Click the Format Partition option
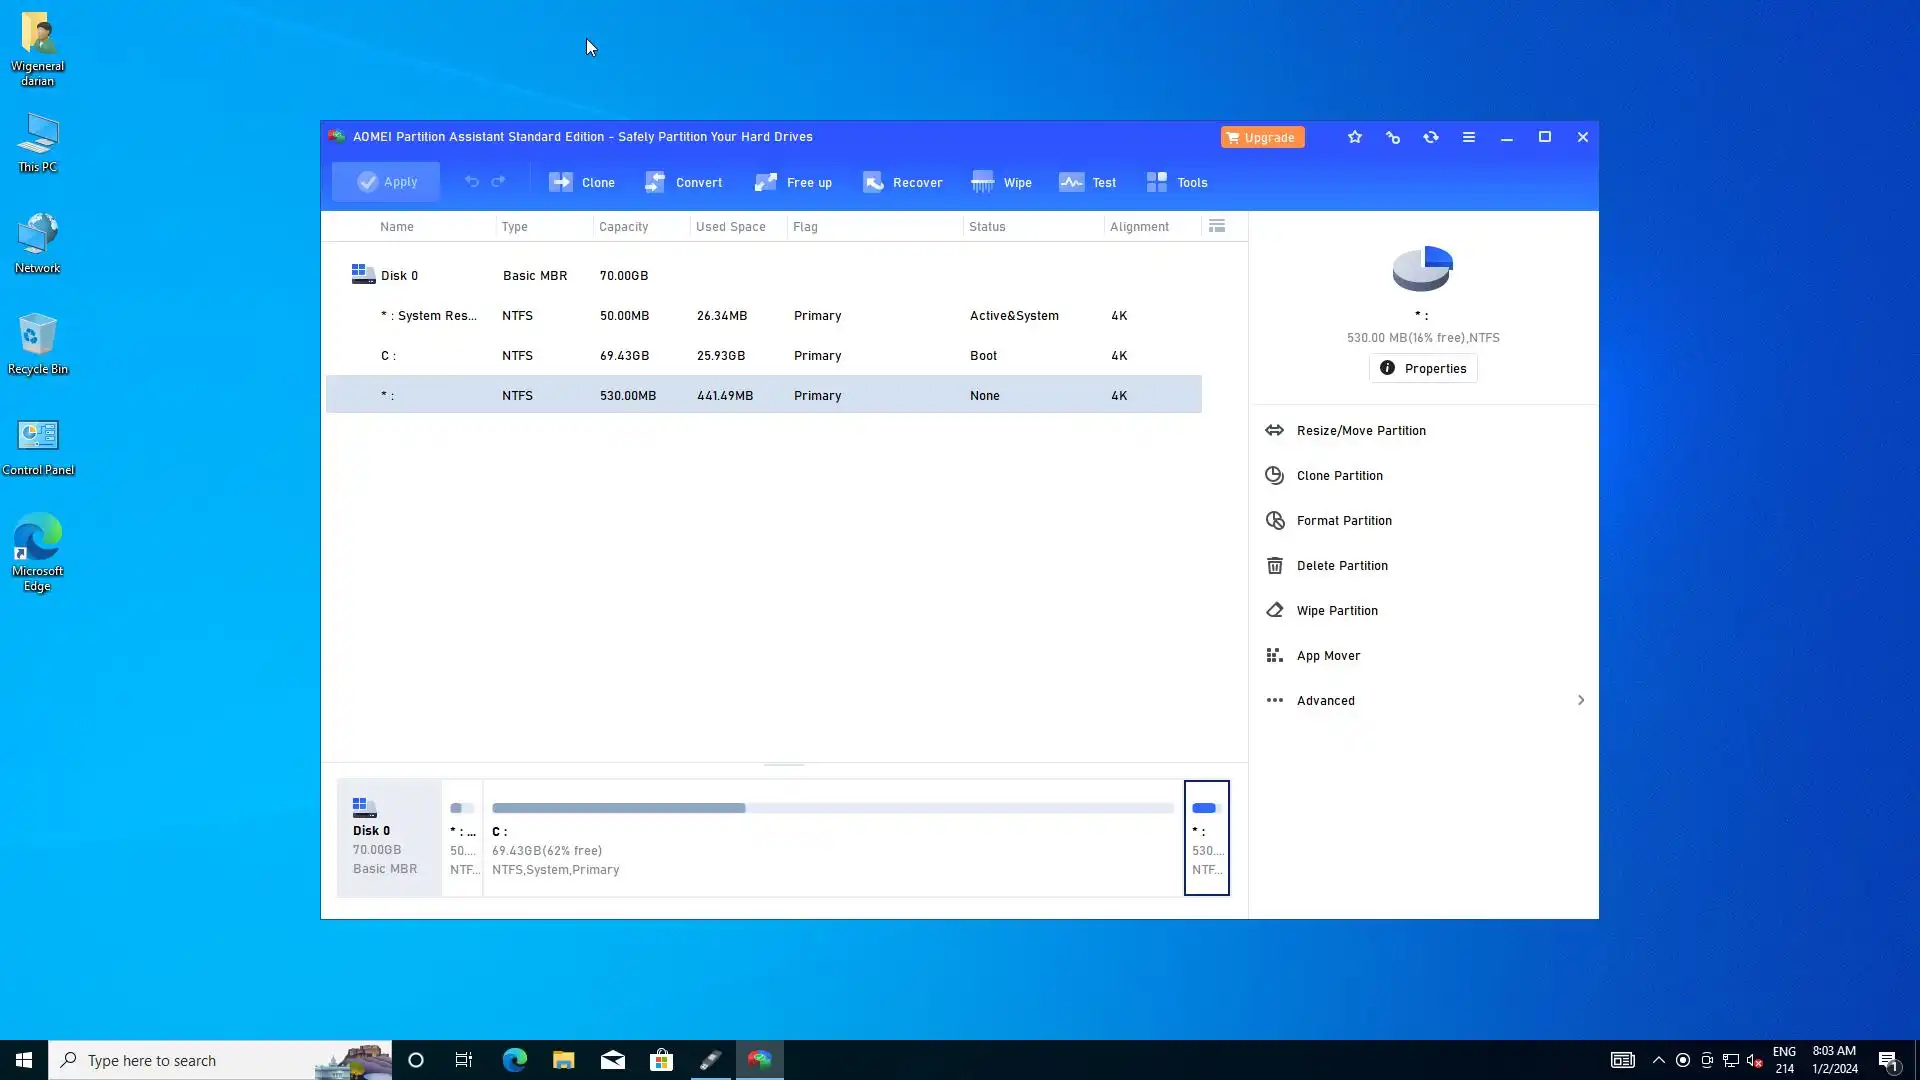 (1343, 520)
